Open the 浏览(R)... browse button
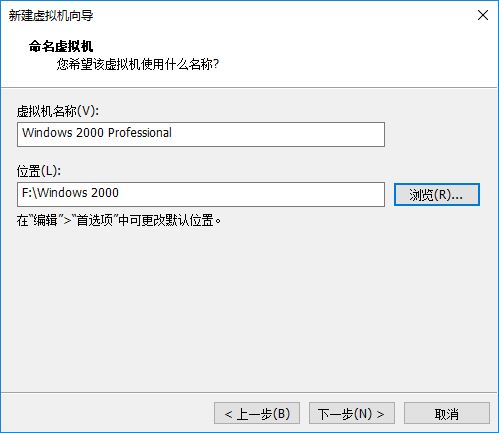The height and width of the screenshot is (433, 499). 437,194
